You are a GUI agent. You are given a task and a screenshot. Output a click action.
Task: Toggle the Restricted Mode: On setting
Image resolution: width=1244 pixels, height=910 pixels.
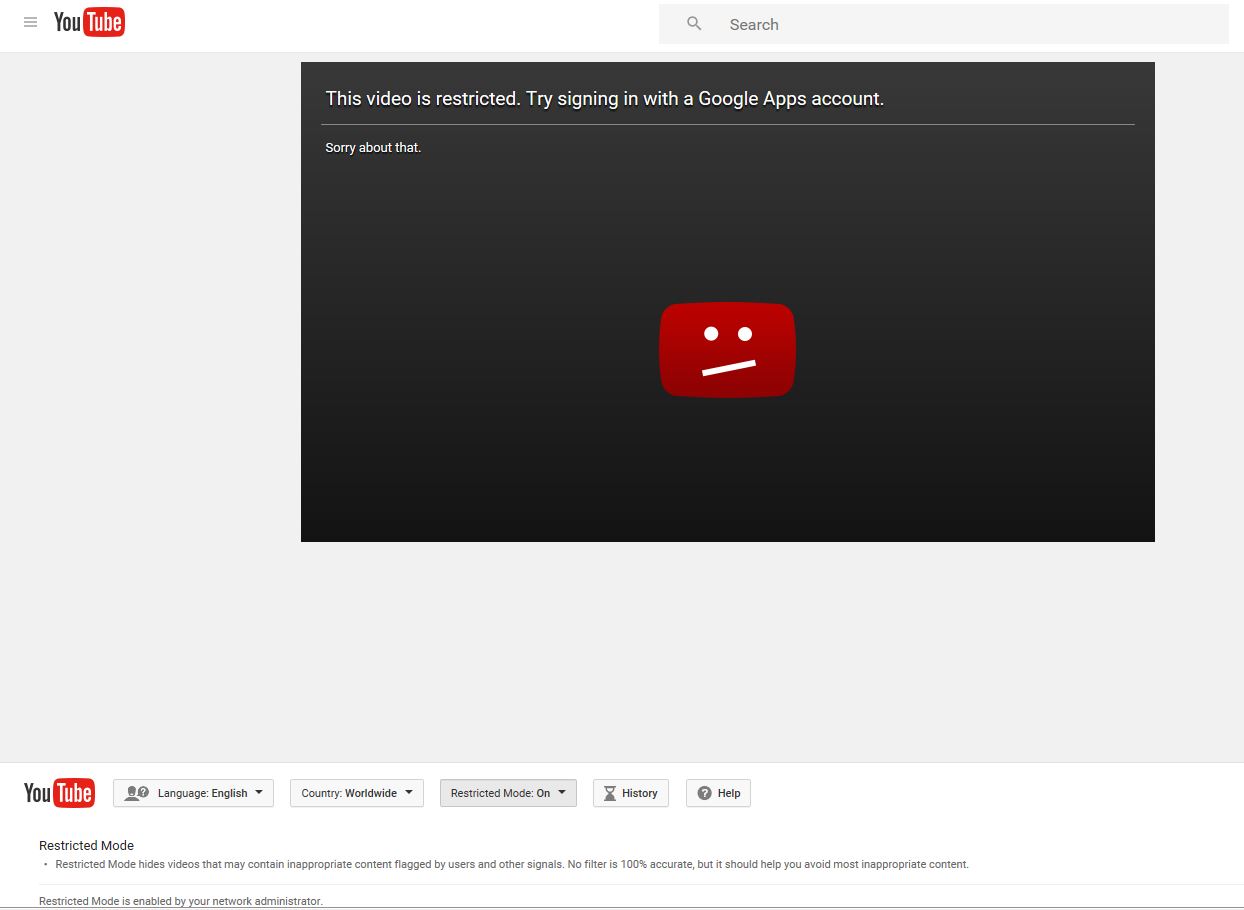pyautogui.click(x=500, y=793)
